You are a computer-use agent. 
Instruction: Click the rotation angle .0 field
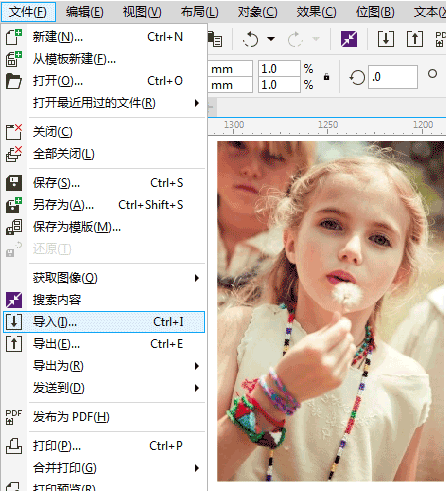tap(393, 77)
